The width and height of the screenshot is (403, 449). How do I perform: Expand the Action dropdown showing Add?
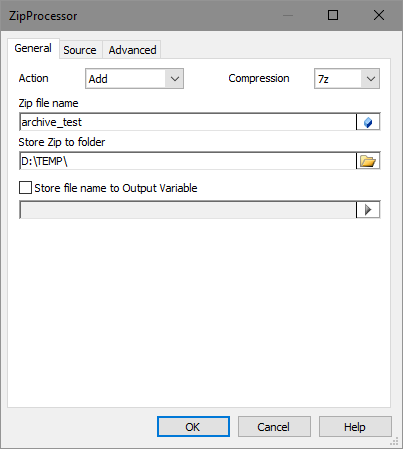pyautogui.click(x=134, y=79)
